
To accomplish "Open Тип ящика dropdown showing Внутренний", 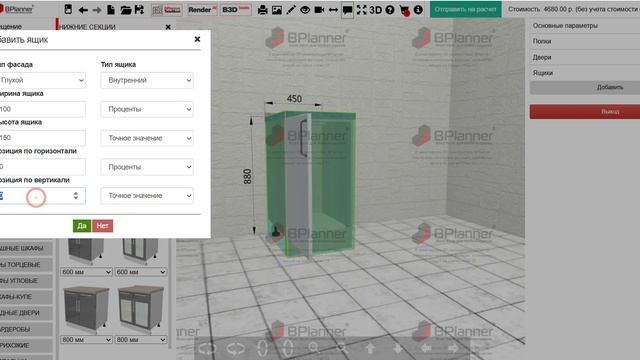I will coord(147,80).
